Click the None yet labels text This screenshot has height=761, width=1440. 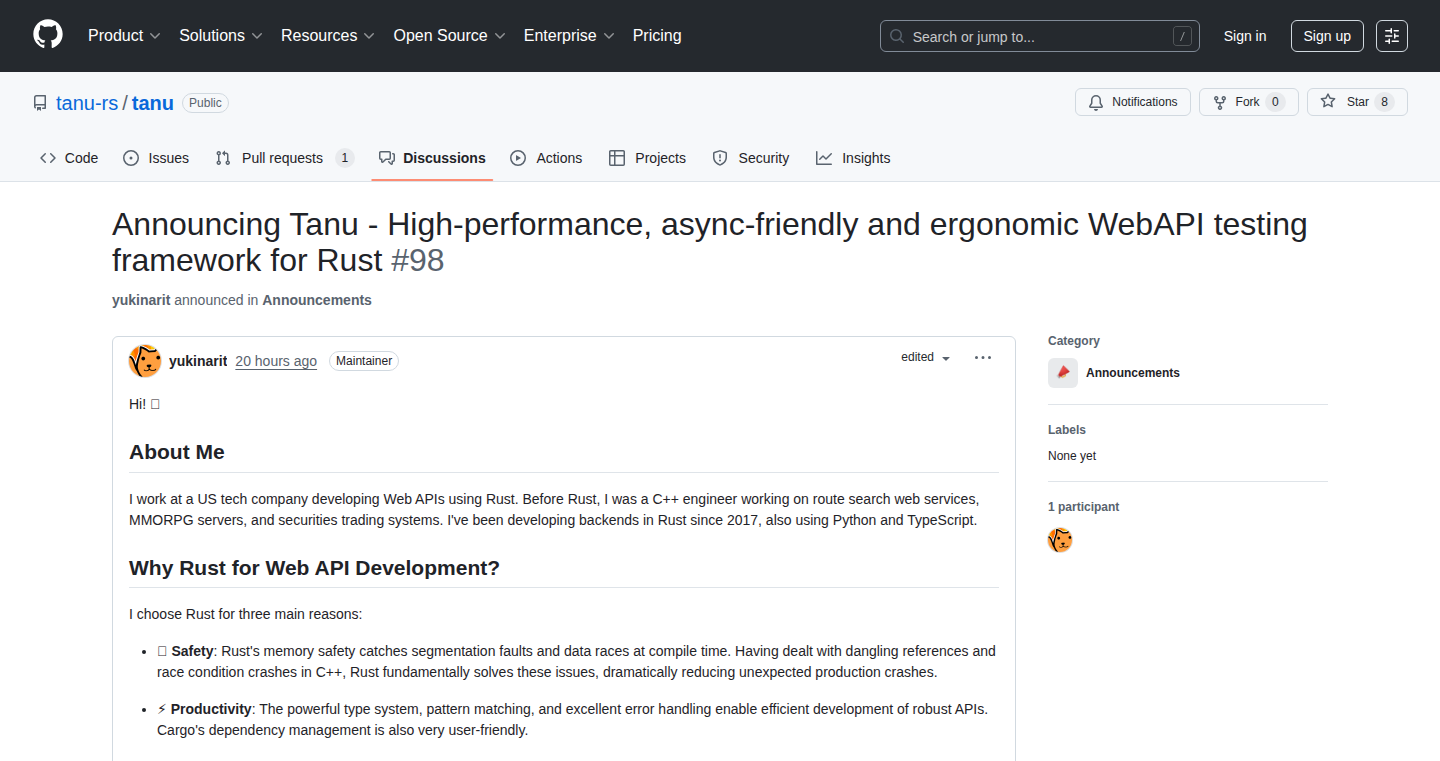(1072, 456)
